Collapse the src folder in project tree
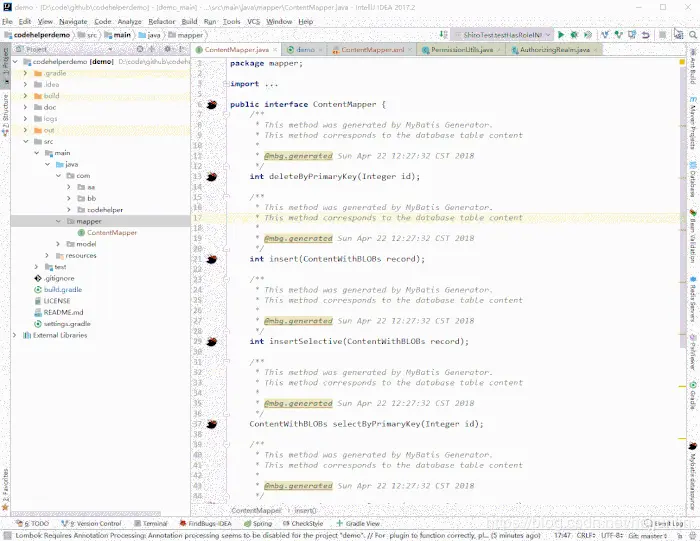The width and height of the screenshot is (700, 541). click(x=25, y=141)
